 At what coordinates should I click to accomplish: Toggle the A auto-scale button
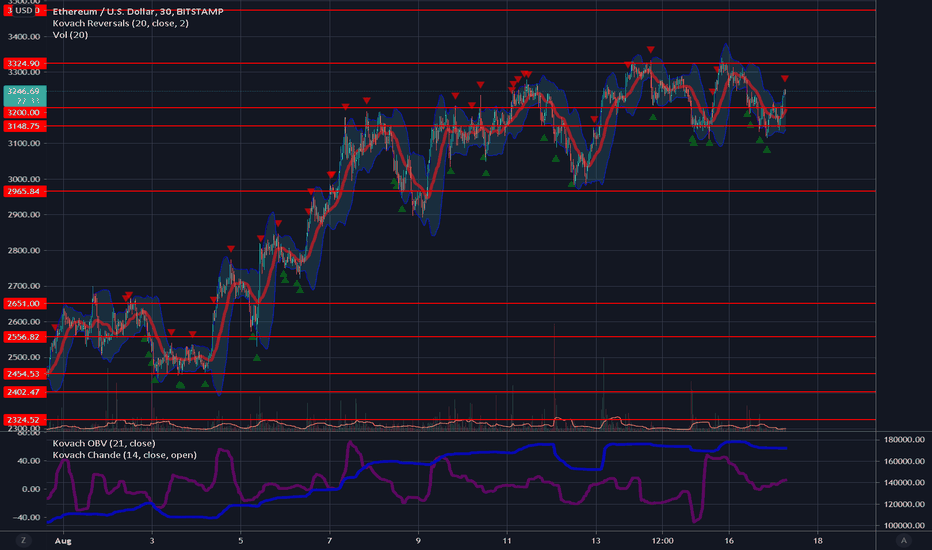coord(903,540)
